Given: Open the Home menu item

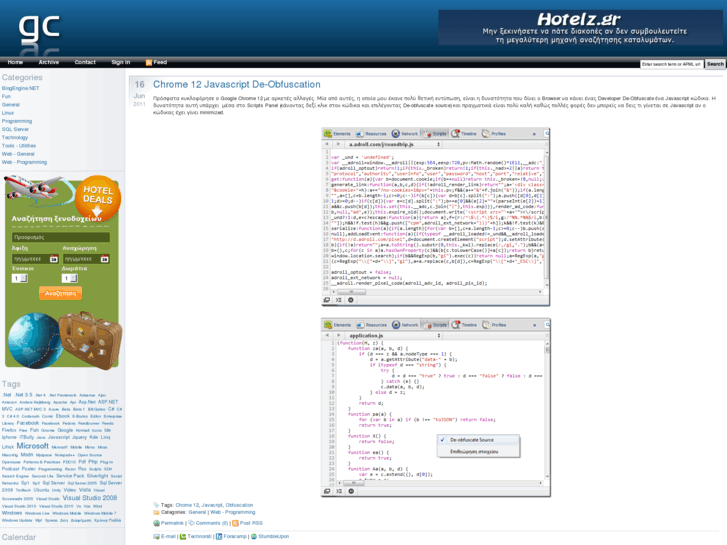Looking at the screenshot, I should [15, 62].
